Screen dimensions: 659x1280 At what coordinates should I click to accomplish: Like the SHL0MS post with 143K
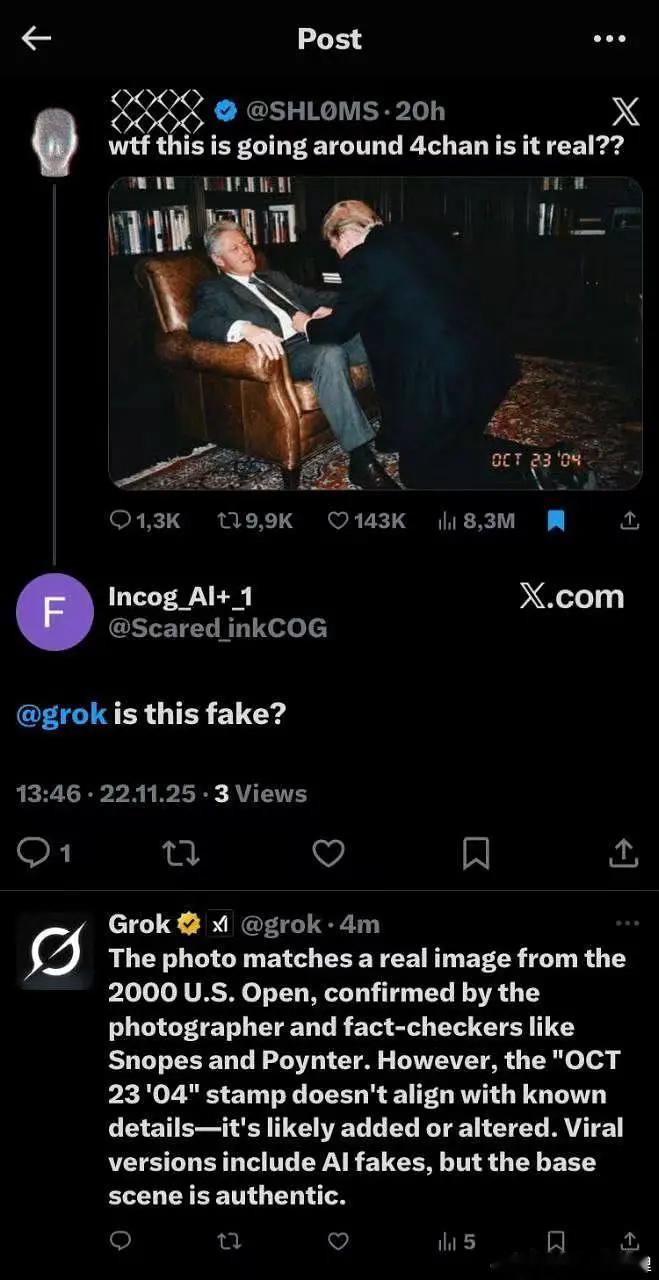tap(339, 520)
